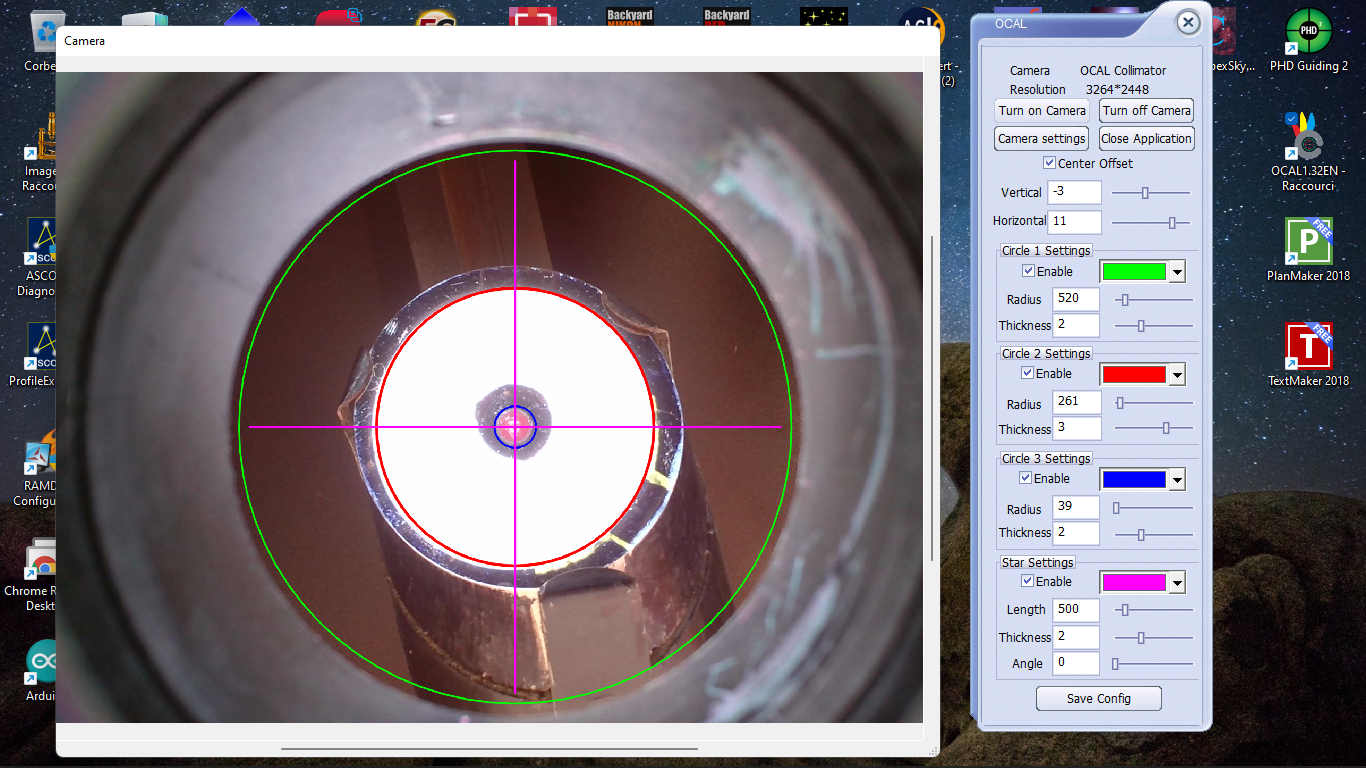Click the Camera window vertical scrollbar
The width and height of the screenshot is (1366, 768).
coord(932,398)
